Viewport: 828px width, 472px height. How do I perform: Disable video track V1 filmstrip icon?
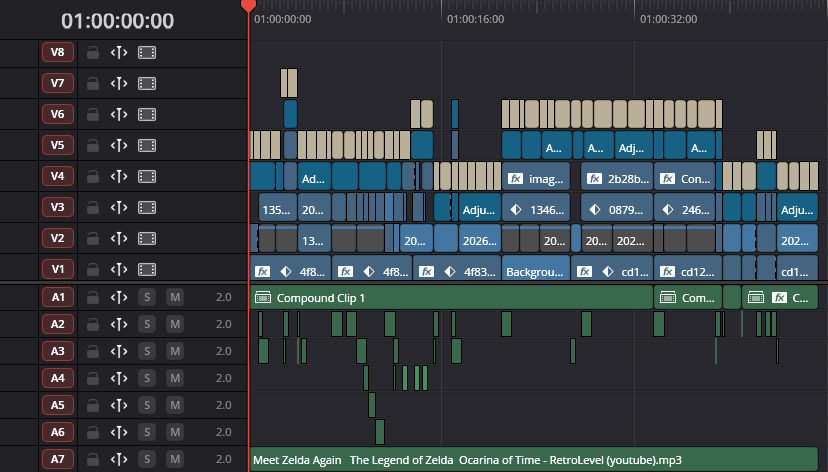[x=147, y=269]
